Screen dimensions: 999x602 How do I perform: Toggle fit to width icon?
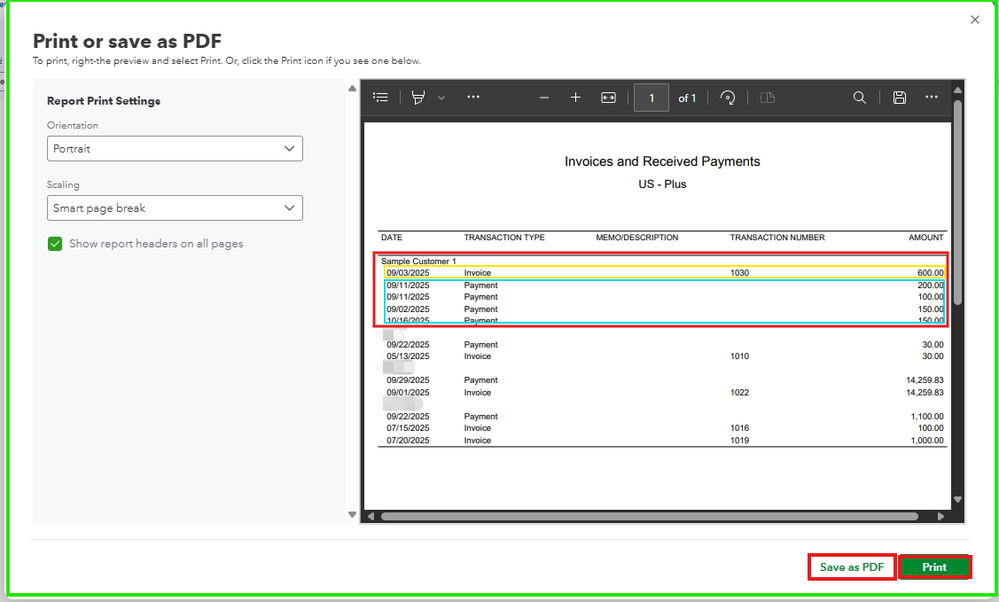click(x=608, y=97)
